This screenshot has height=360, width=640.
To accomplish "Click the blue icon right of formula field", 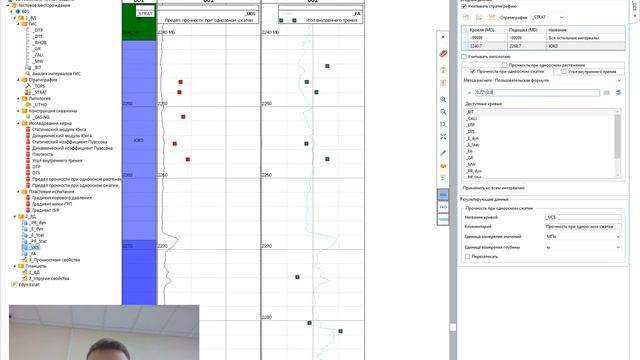I will (x=618, y=93).
